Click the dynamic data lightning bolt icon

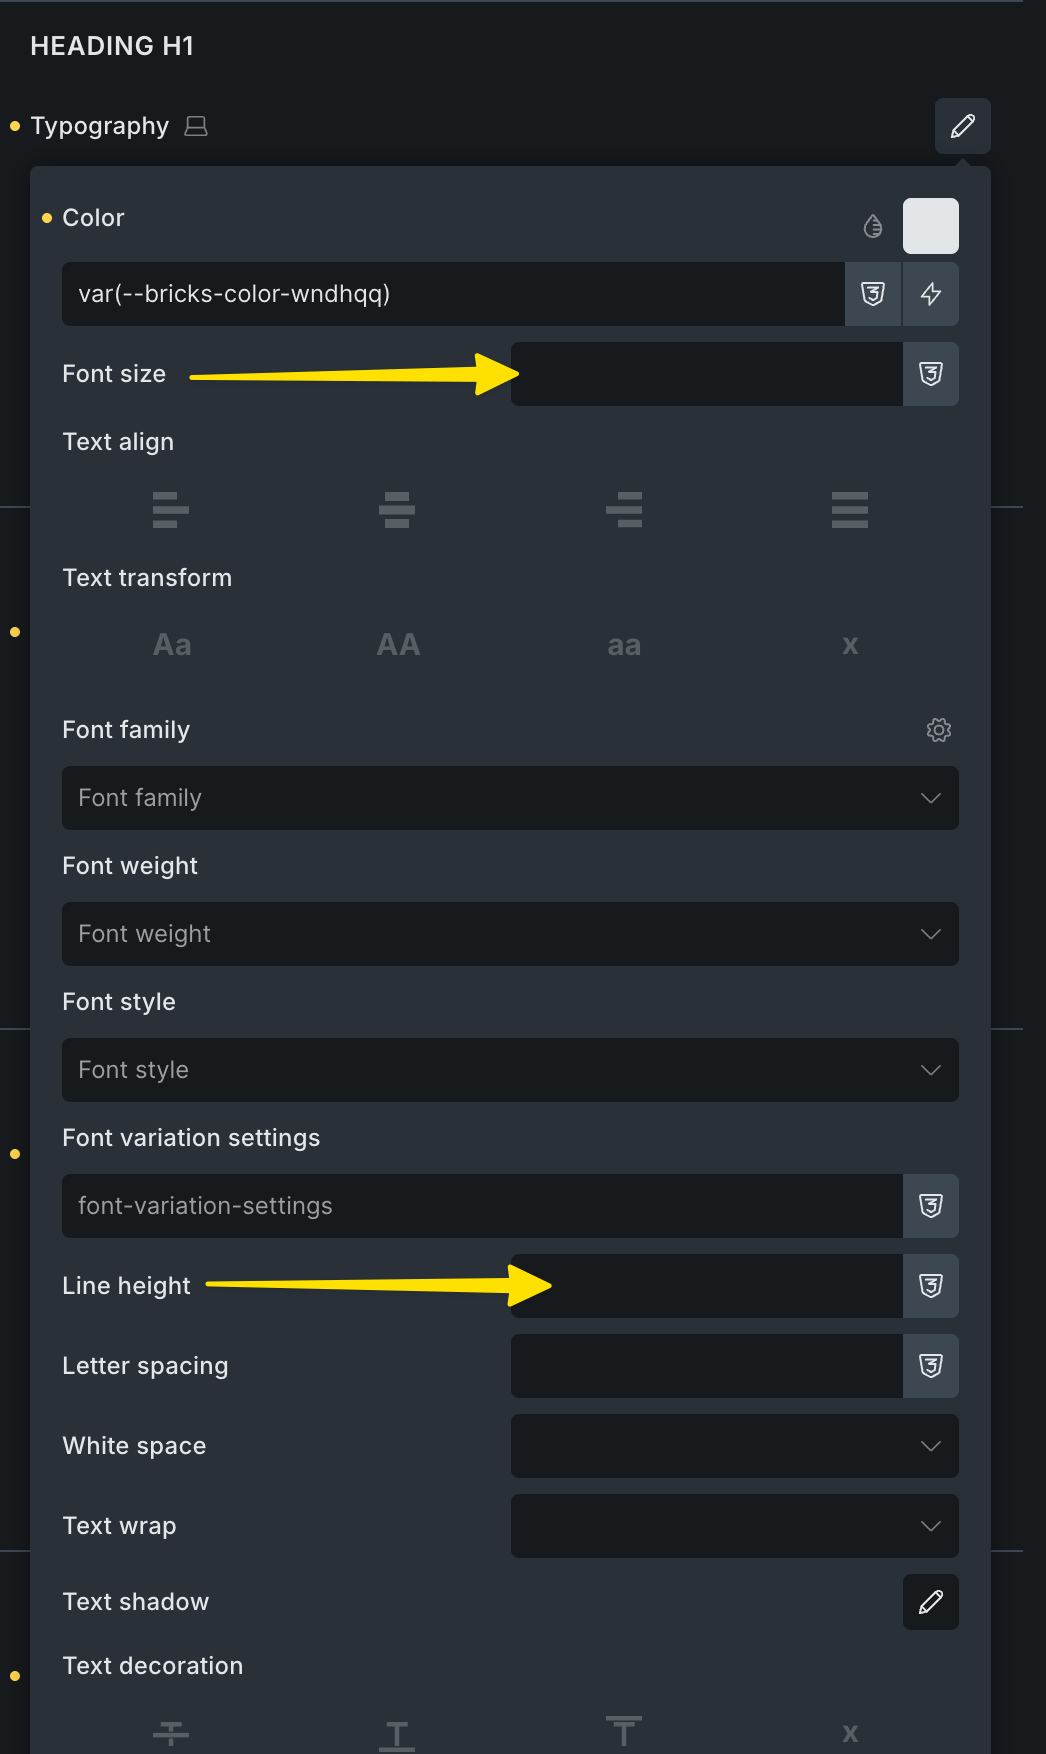pos(931,294)
